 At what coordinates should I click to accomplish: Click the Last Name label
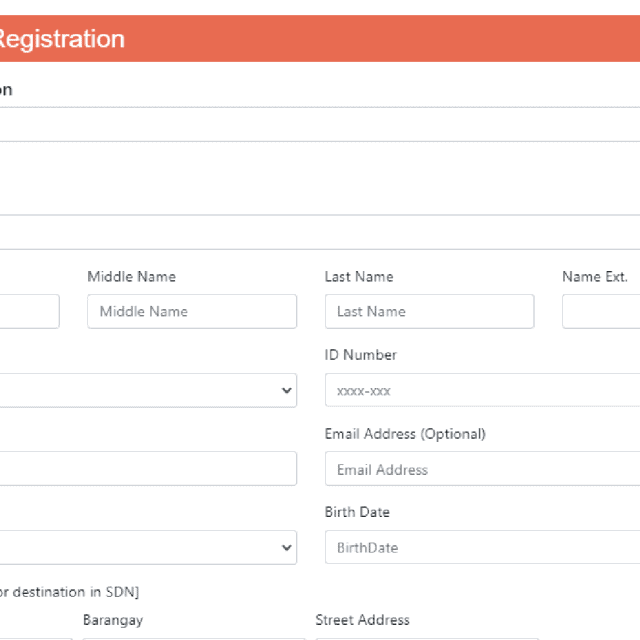click(359, 276)
